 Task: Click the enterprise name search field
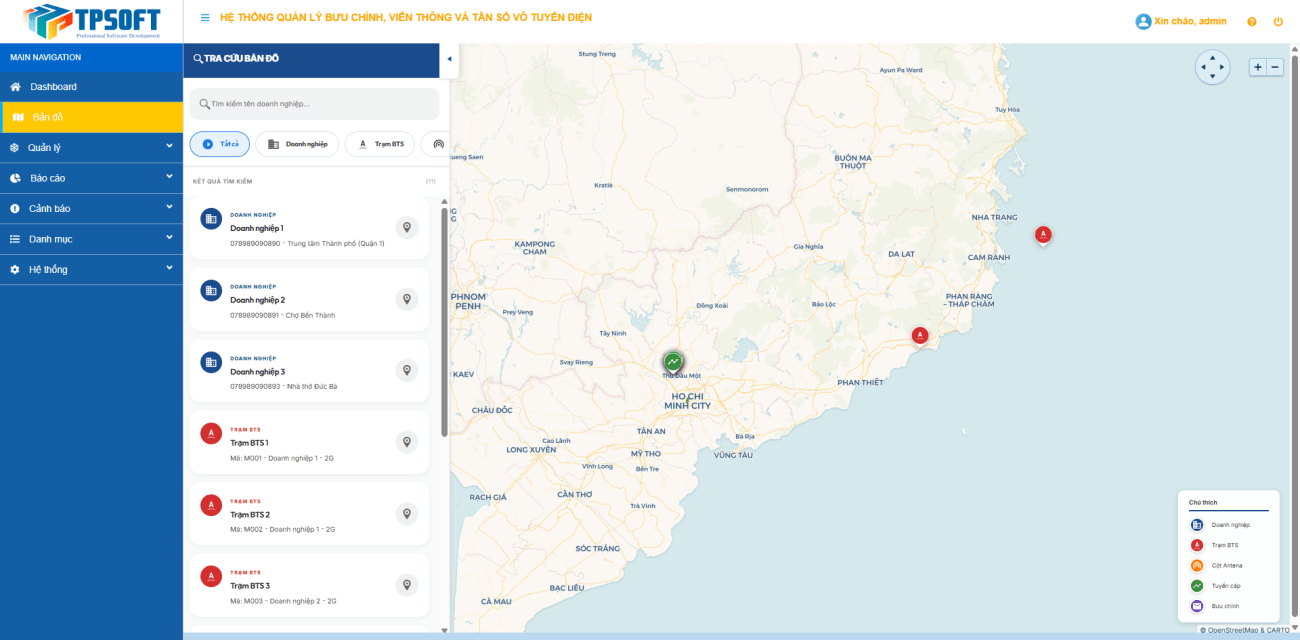click(x=315, y=104)
